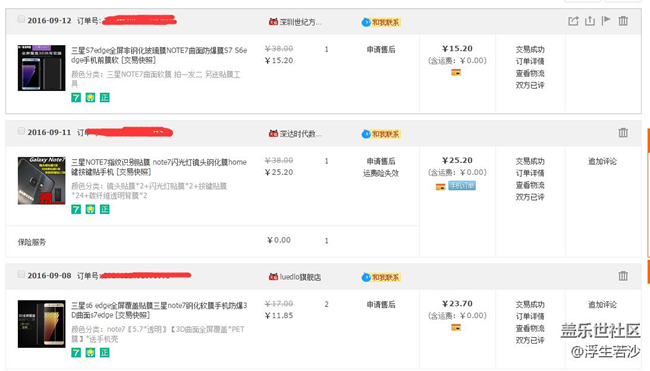Viewport: 650px width, 371px height.
Task: Click 和我联系 chat icon for 深圳世纪方 shop
Action: (381, 22)
